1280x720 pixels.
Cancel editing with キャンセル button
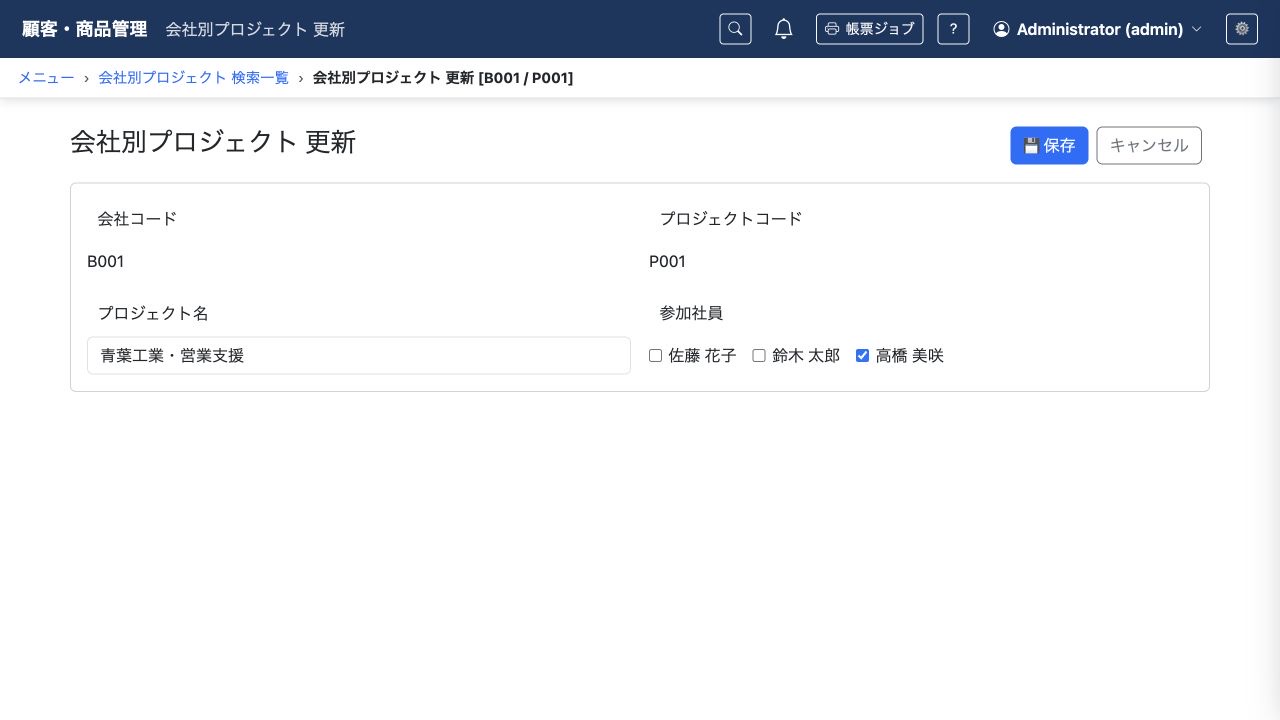pos(1149,145)
